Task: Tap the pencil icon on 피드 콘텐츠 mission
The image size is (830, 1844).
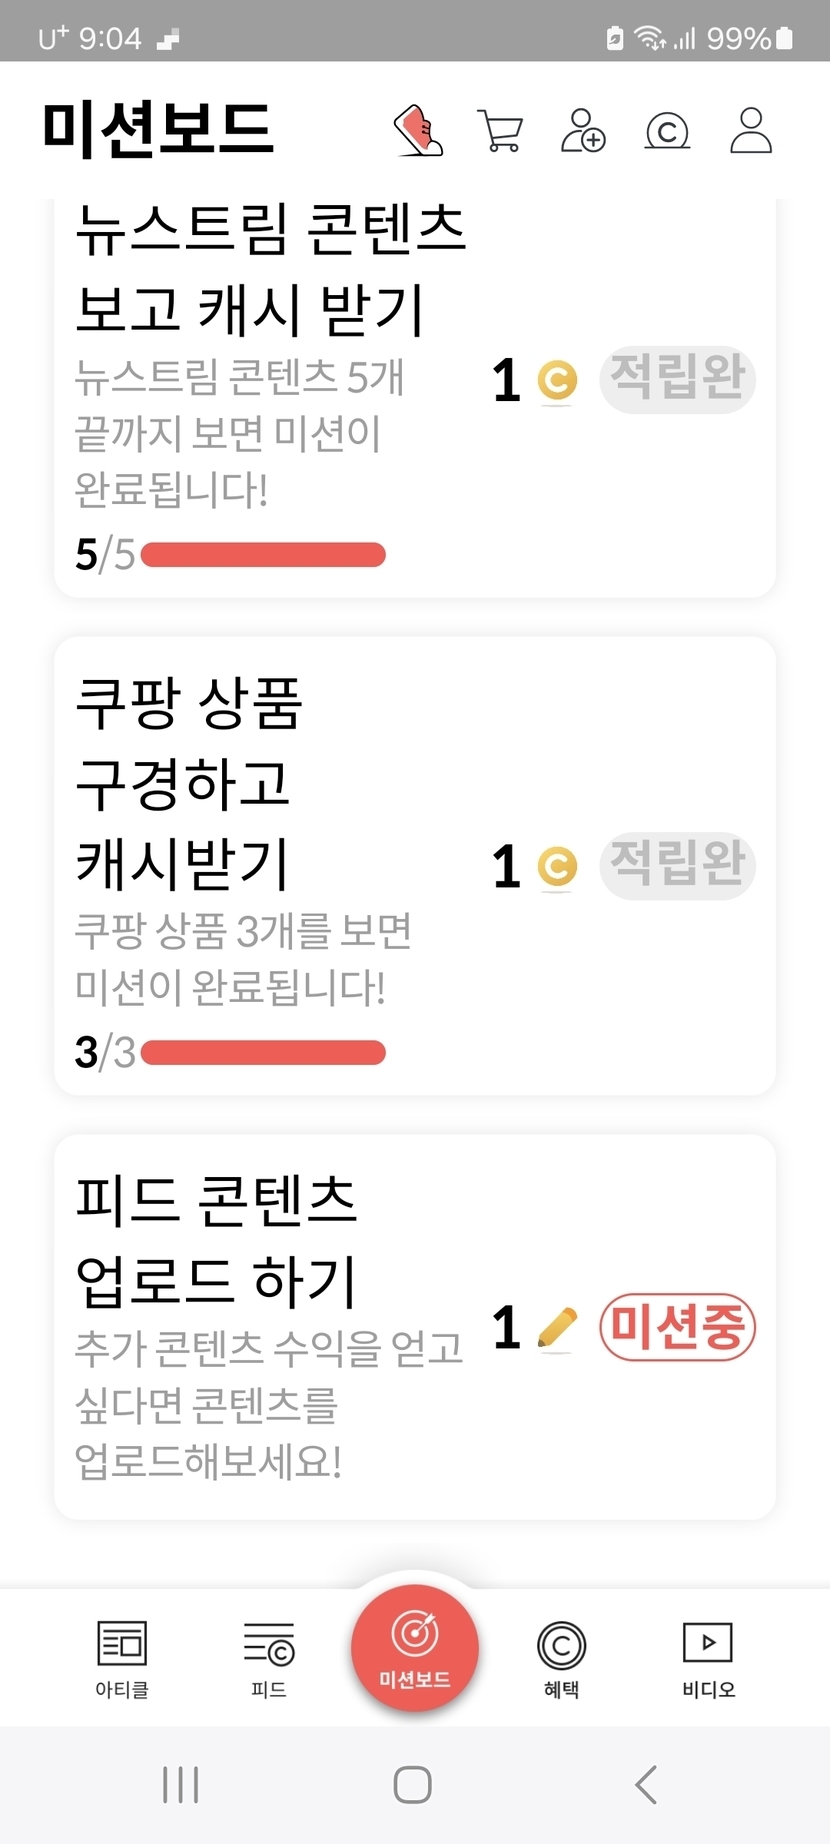Action: [x=557, y=1328]
